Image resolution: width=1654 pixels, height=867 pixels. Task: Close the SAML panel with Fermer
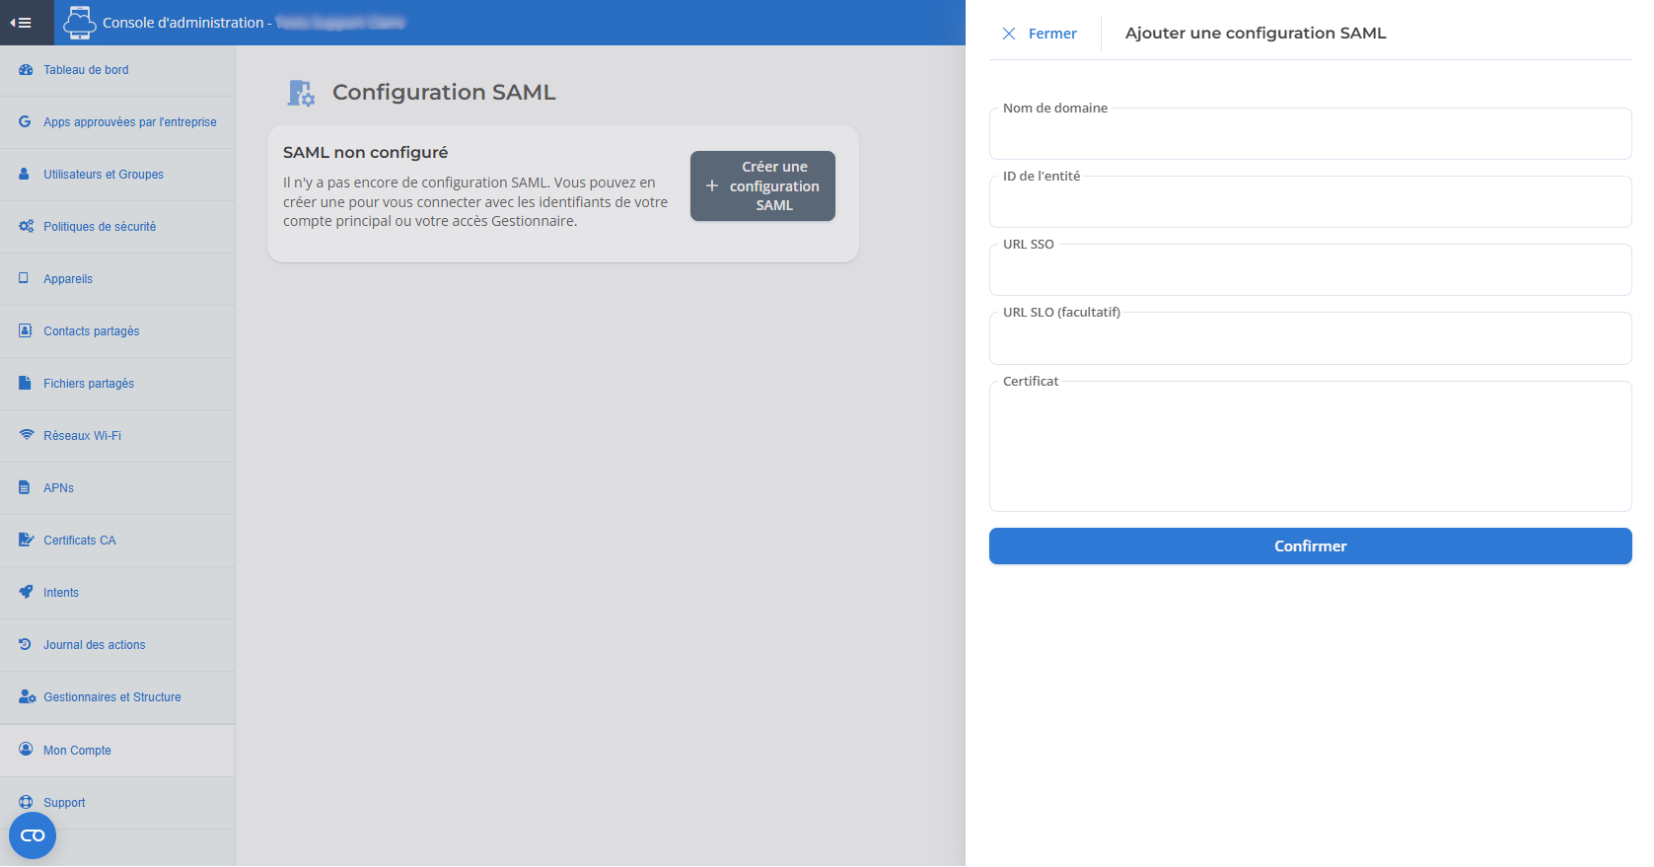pos(1040,34)
